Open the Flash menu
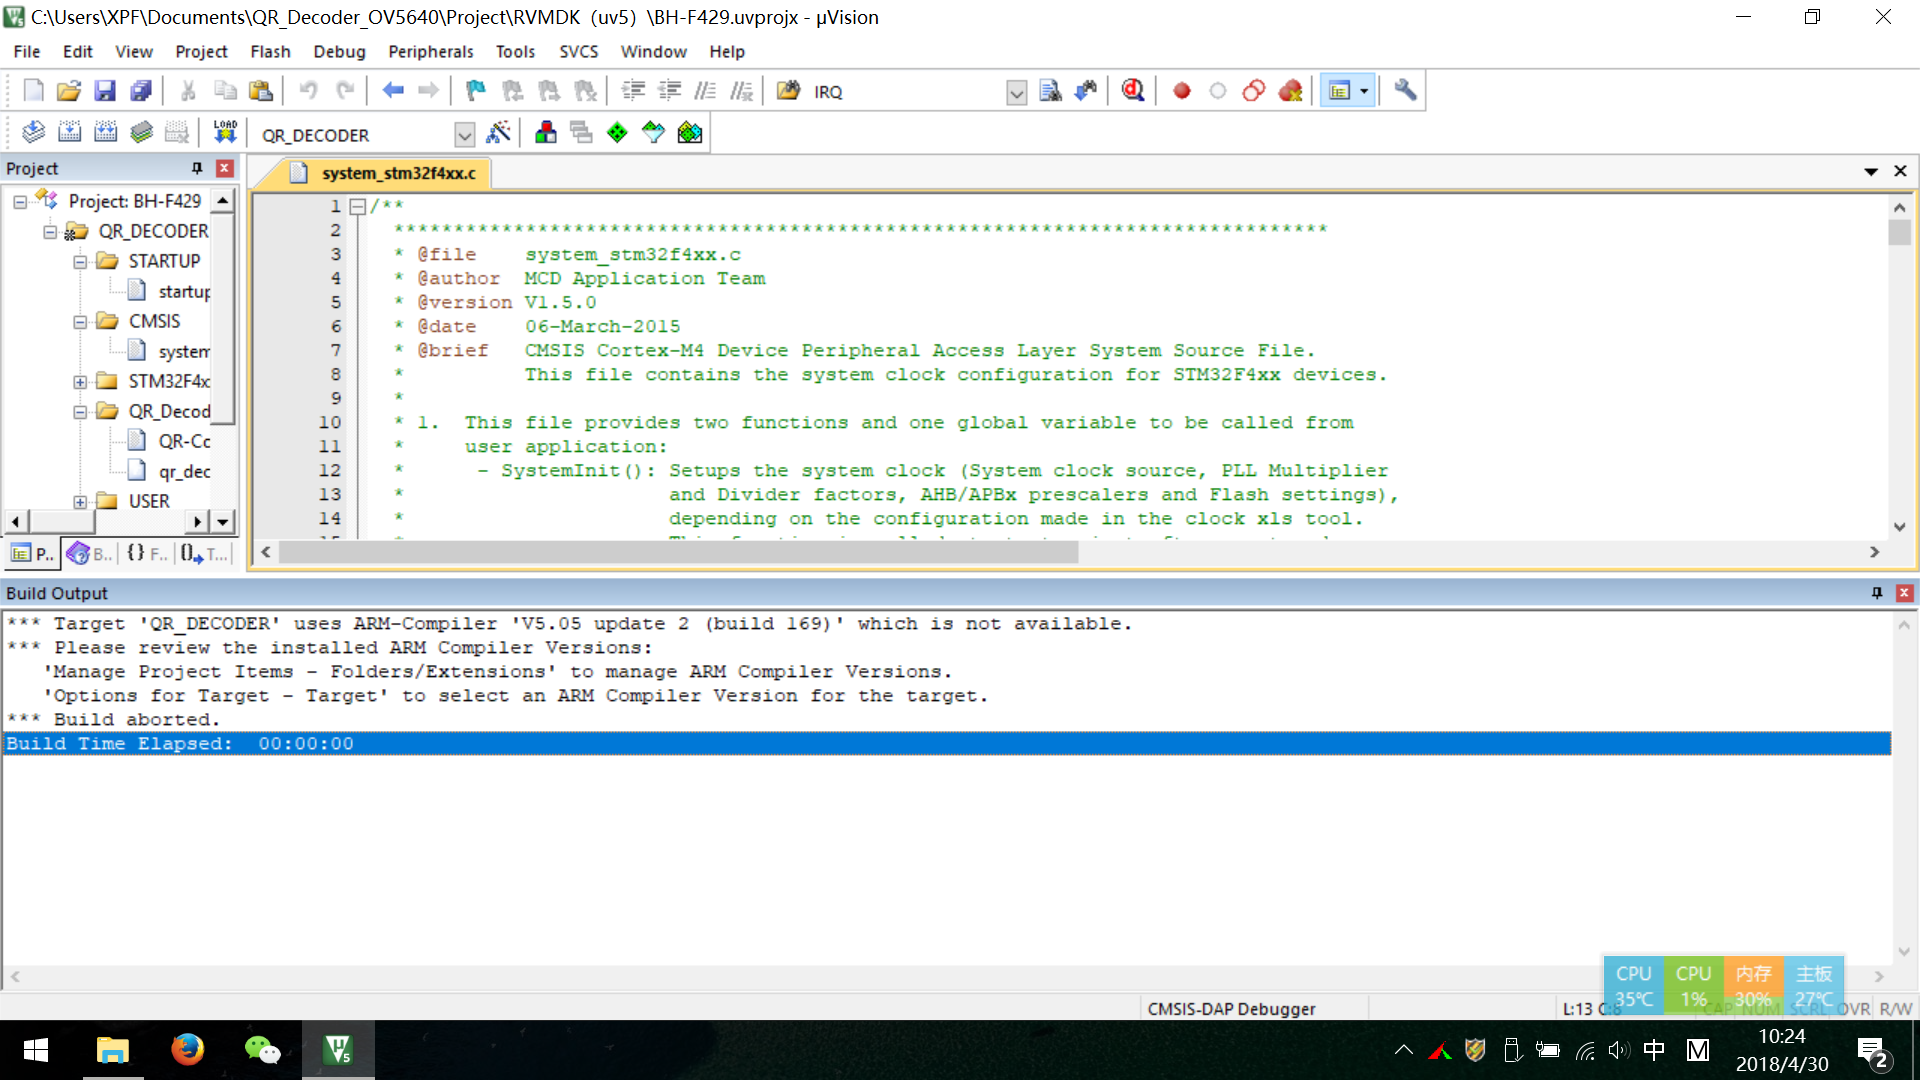Image resolution: width=1920 pixels, height=1080 pixels. (x=270, y=52)
